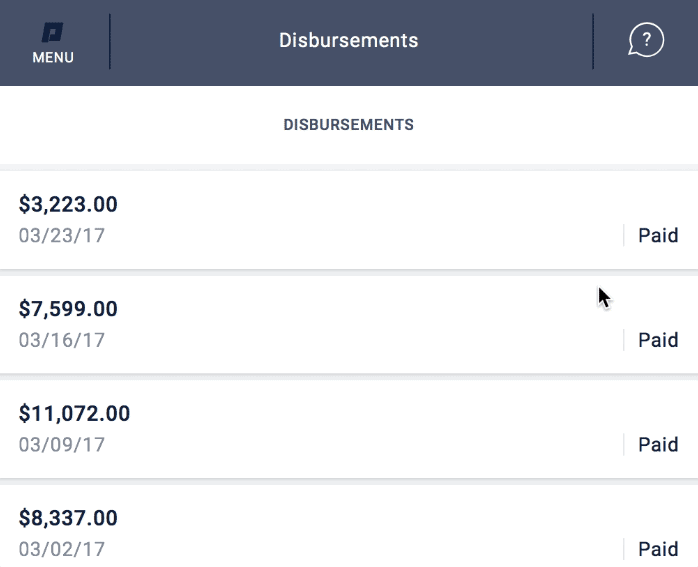Select blank area of $7,599.00 card
698x567 pixels.
pos(356,324)
